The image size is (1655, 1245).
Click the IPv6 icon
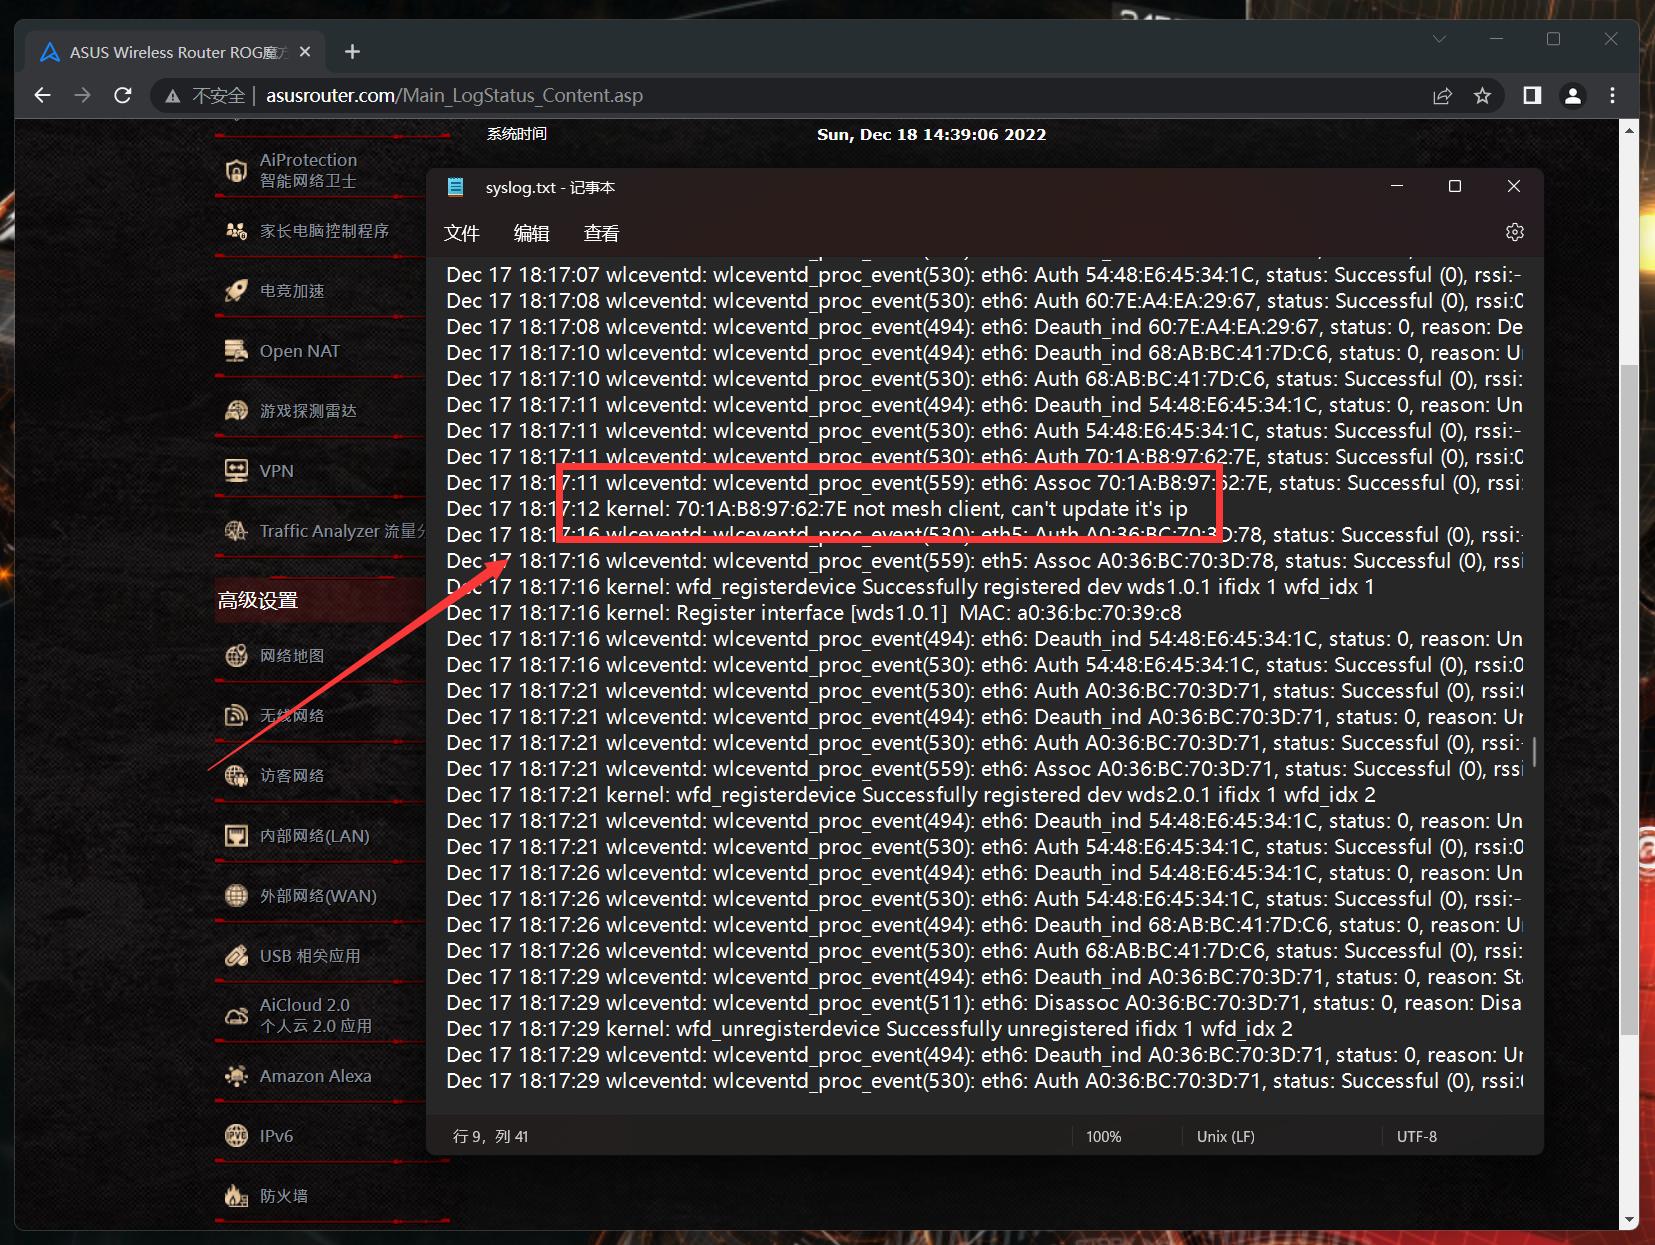coord(236,1136)
